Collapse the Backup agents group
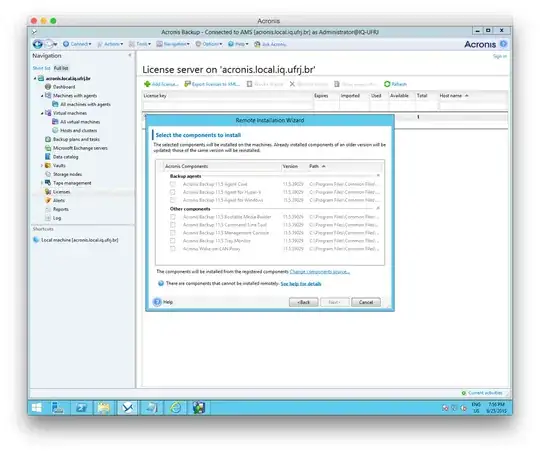 [378, 175]
